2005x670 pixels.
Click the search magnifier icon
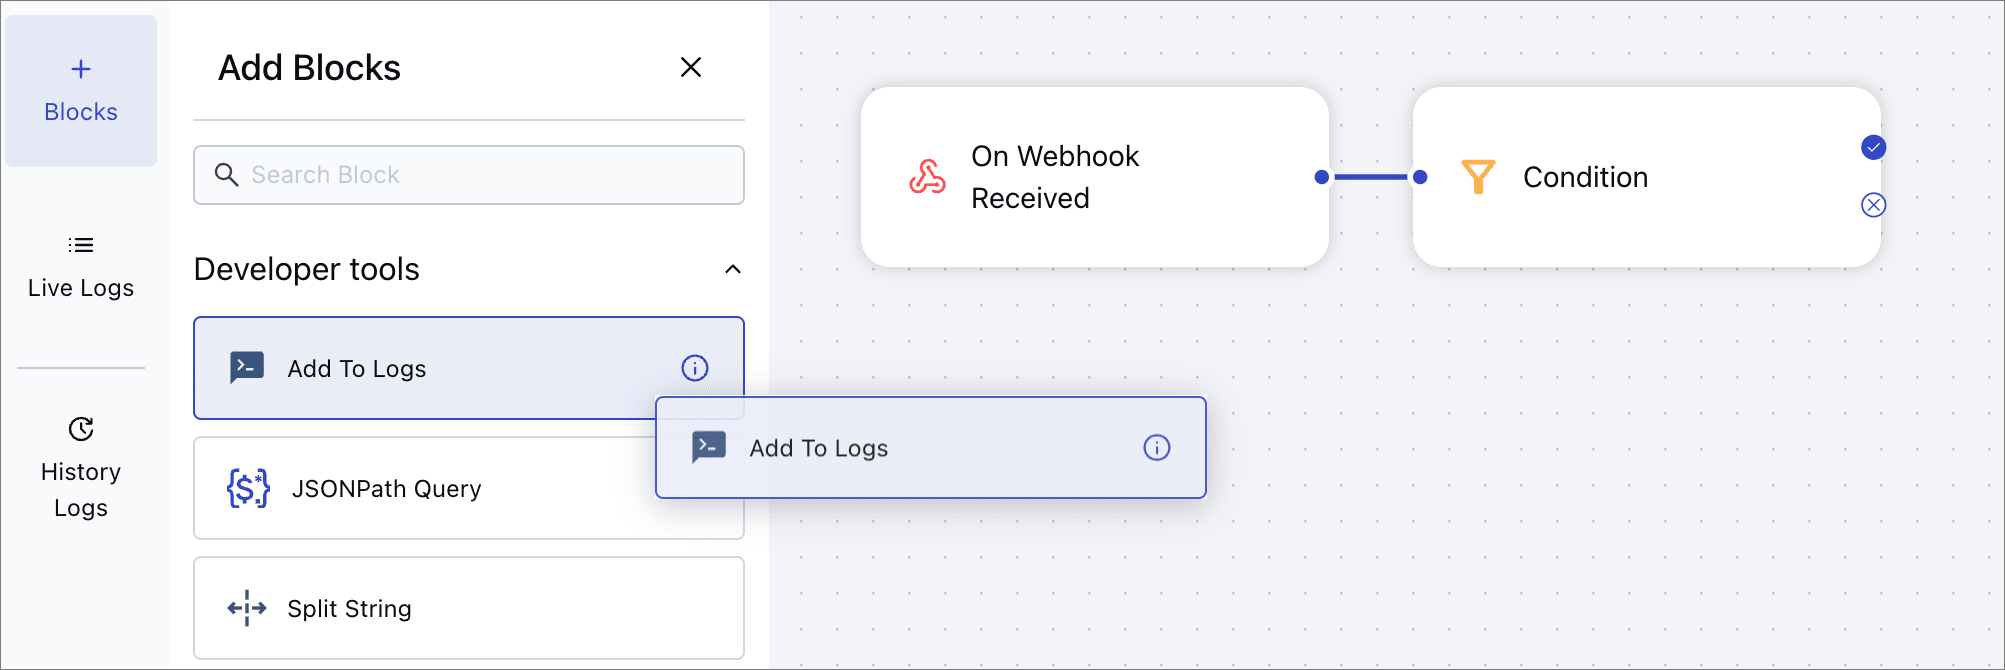tap(227, 175)
